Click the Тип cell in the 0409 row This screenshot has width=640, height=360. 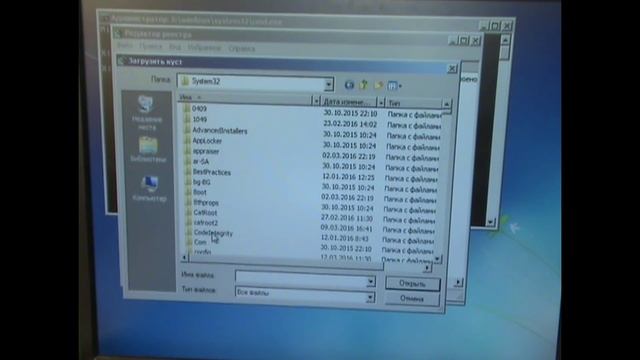coord(414,115)
